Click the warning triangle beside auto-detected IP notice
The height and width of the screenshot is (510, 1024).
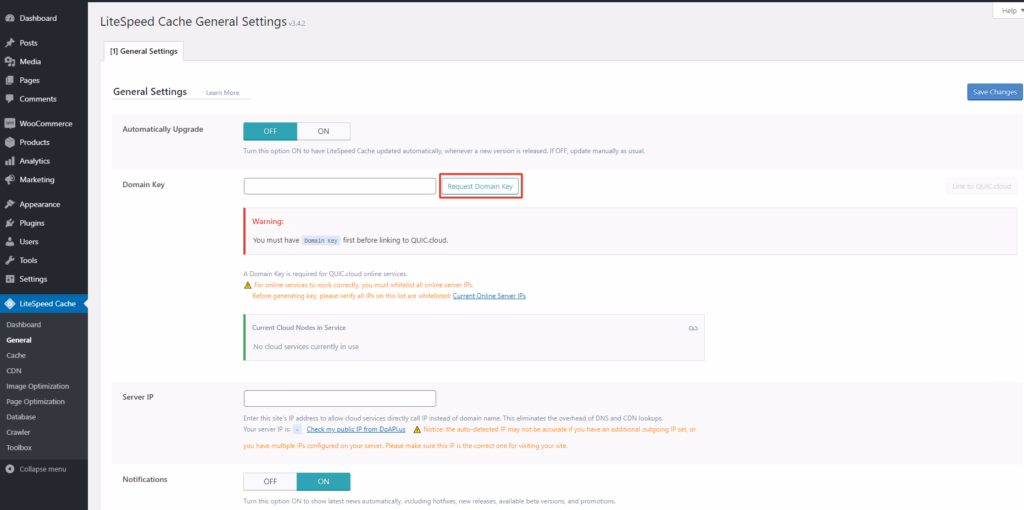(417, 430)
